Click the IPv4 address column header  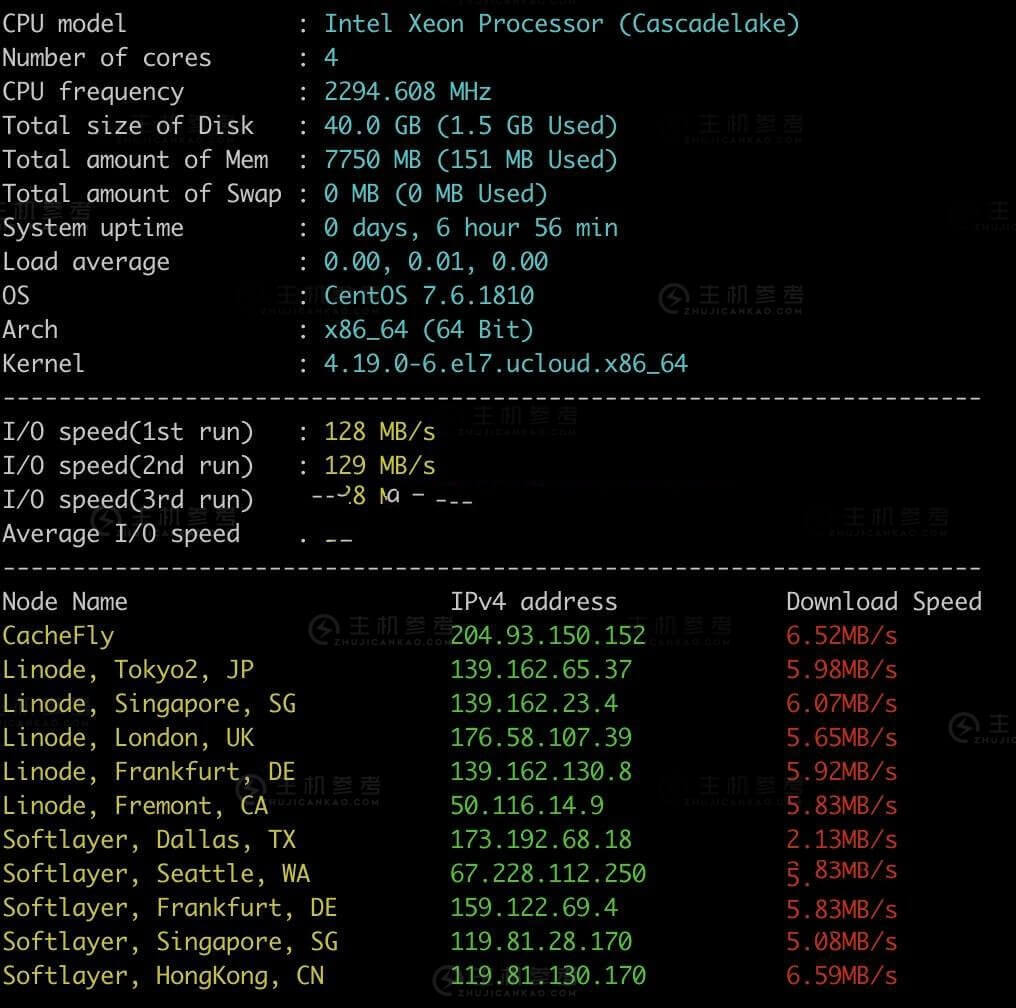point(534,602)
